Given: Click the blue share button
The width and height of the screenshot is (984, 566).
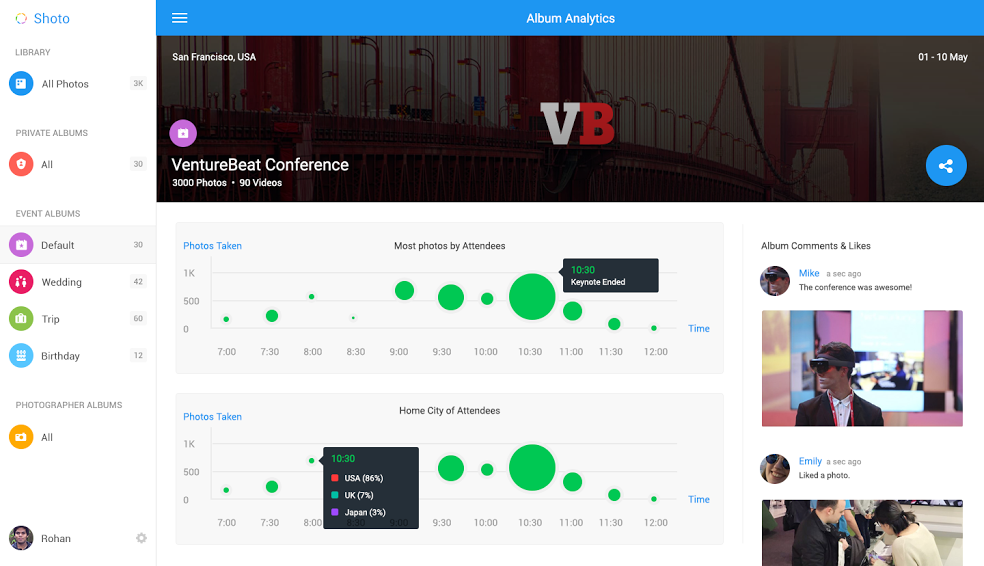Looking at the screenshot, I should [945, 166].
